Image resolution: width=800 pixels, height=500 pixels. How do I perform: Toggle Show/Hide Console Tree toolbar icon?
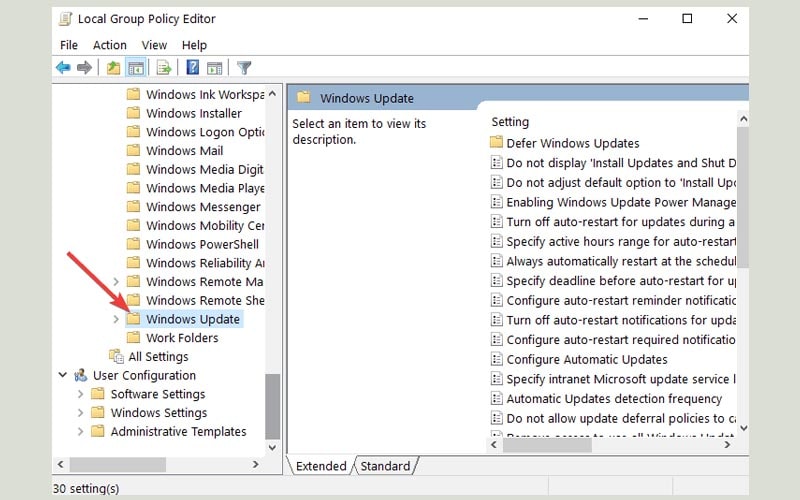136,68
